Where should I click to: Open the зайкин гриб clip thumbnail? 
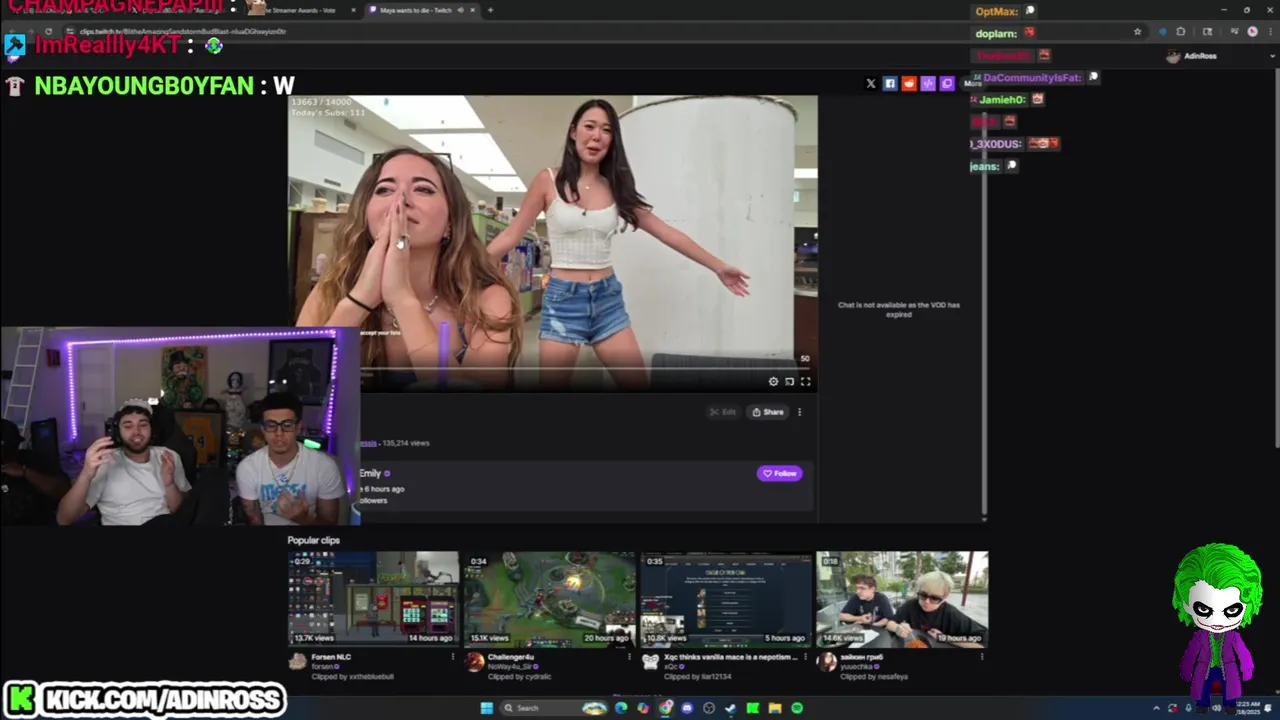click(x=902, y=598)
